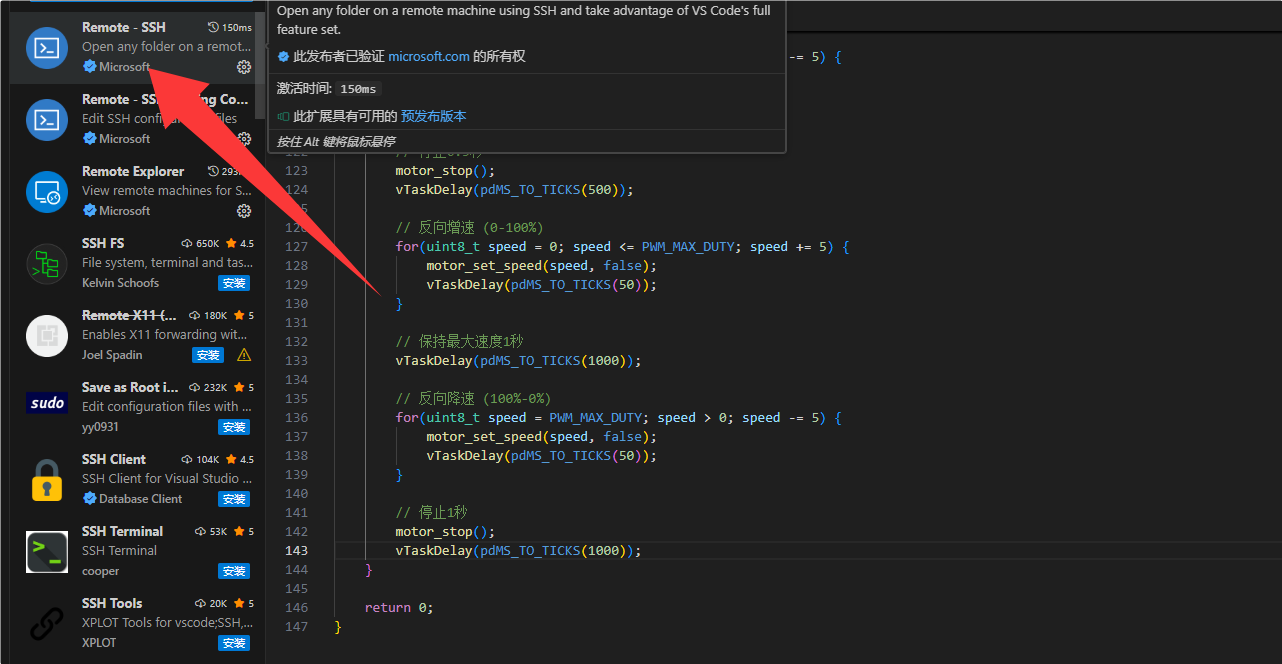Click the comment '反向降速 (100%-0%)'
The width and height of the screenshot is (1282, 664).
(x=473, y=398)
